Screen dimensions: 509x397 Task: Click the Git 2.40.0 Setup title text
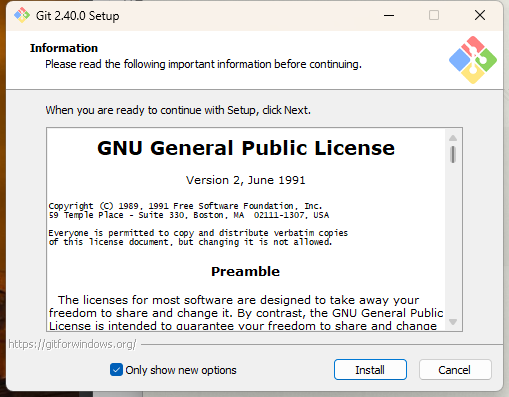(78, 16)
